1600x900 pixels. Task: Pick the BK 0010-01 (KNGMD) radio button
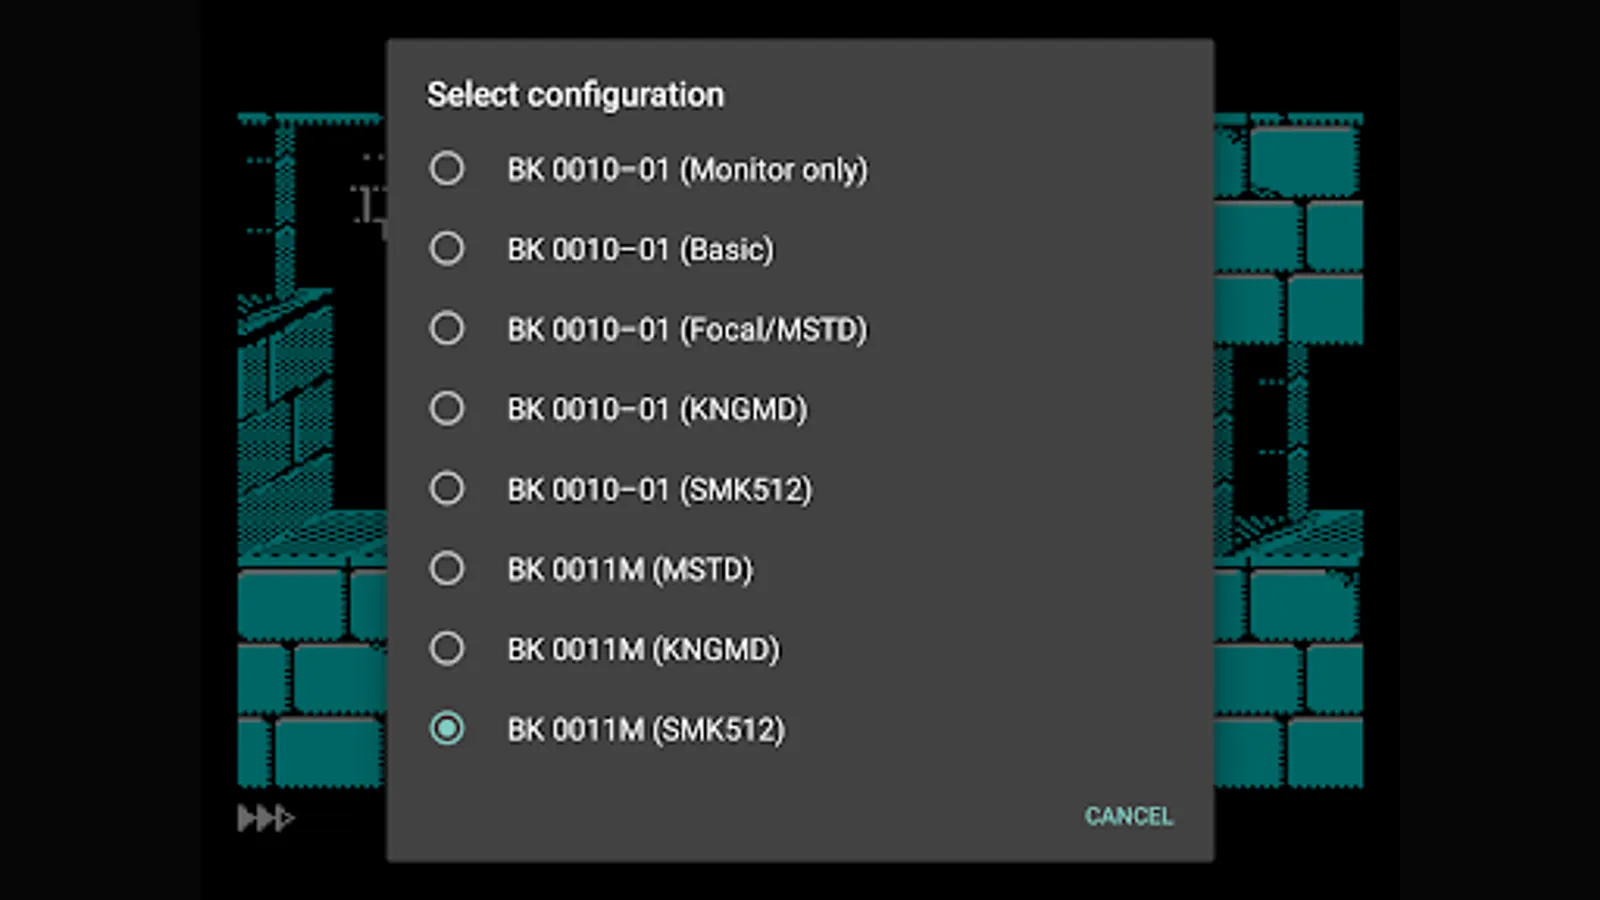click(447, 409)
